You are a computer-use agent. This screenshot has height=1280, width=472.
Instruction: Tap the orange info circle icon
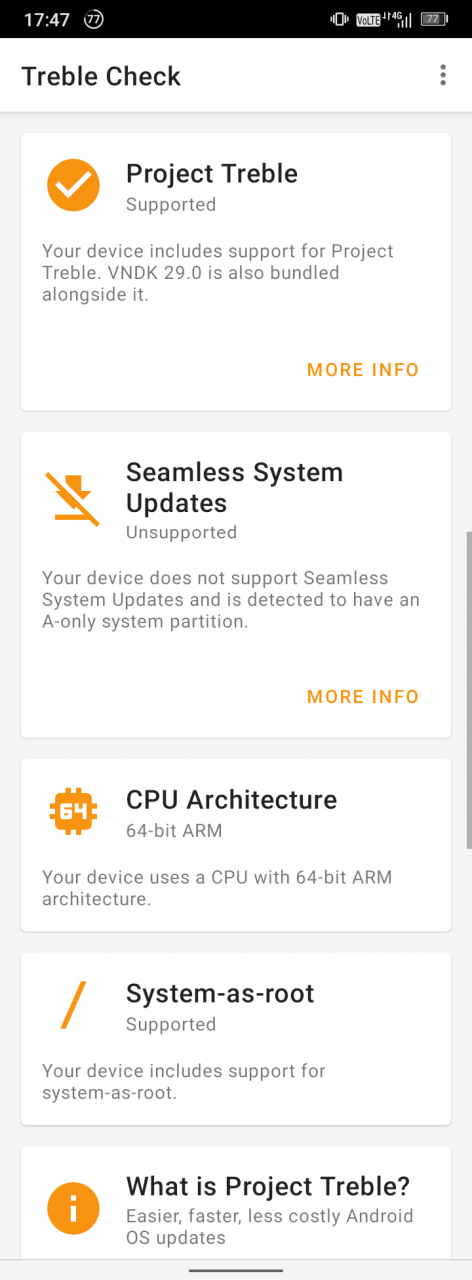coord(73,1209)
